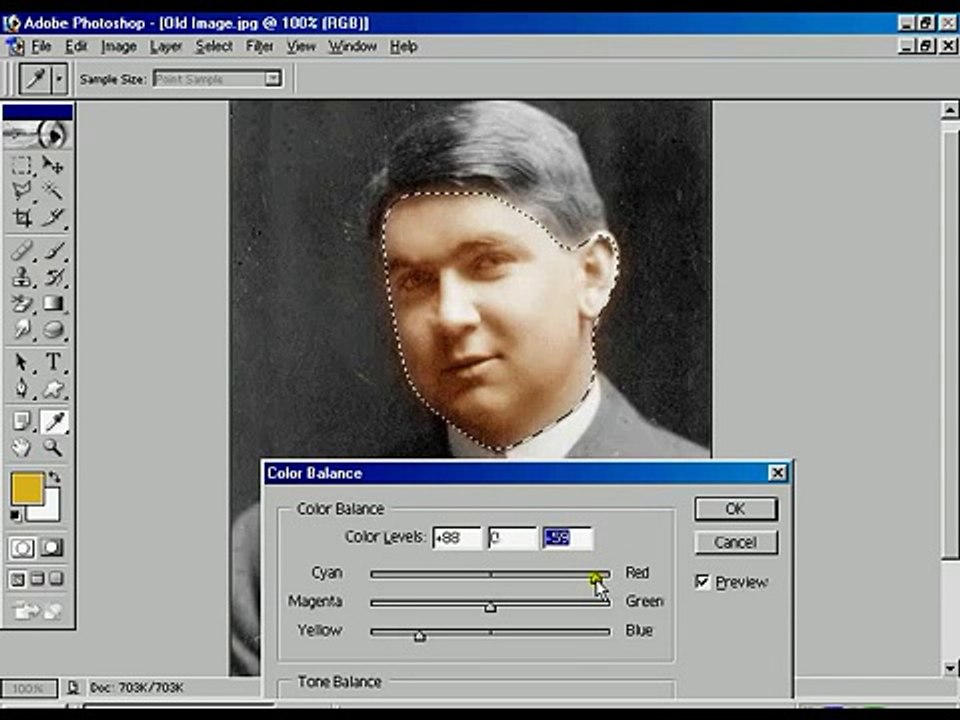
Task: Select the Clone Stamp tool
Action: point(22,277)
